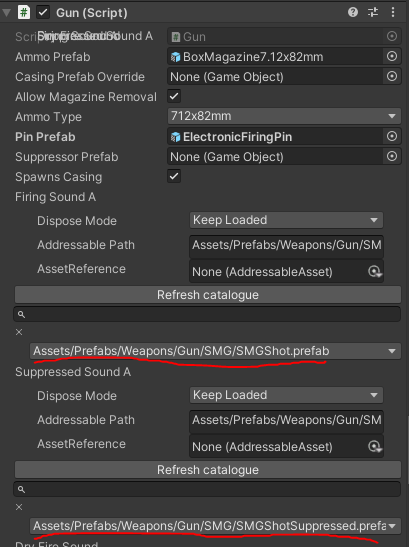Click the search field above SMGShotSuppressed dropdown
This screenshot has width=409, height=547.
click(x=207, y=489)
